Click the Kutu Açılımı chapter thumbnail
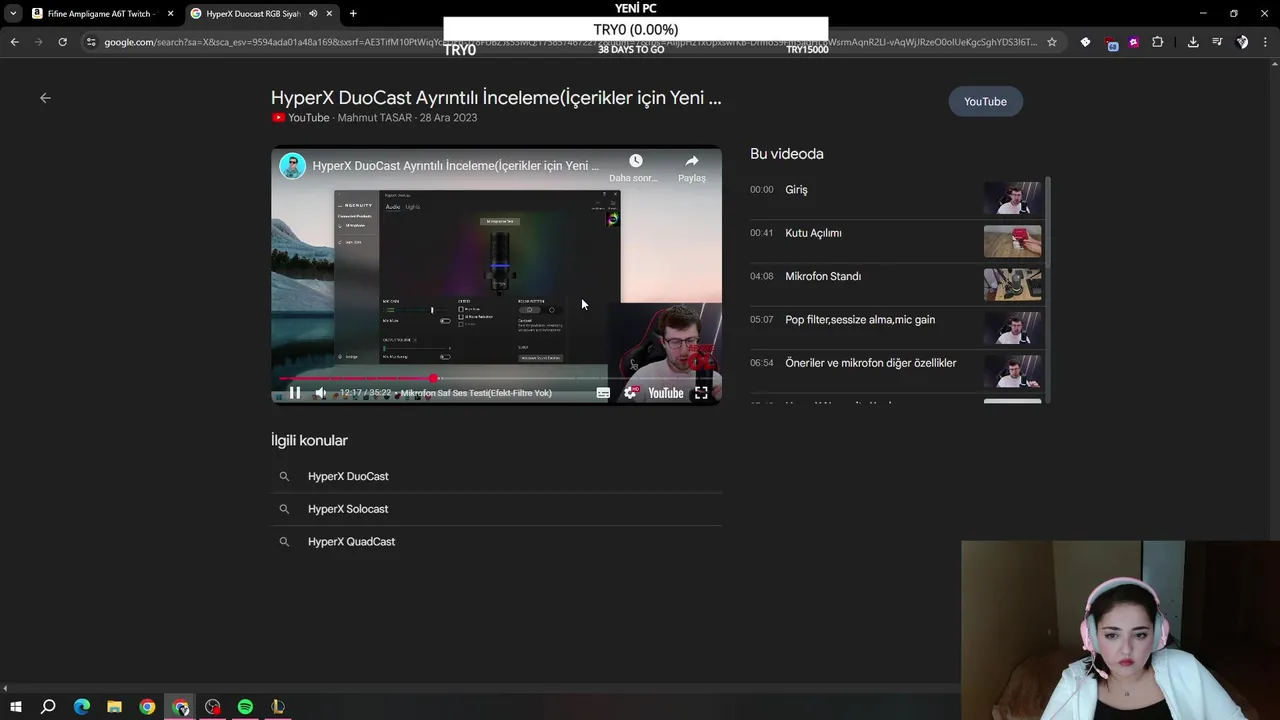The width and height of the screenshot is (1280, 720). click(1012, 241)
